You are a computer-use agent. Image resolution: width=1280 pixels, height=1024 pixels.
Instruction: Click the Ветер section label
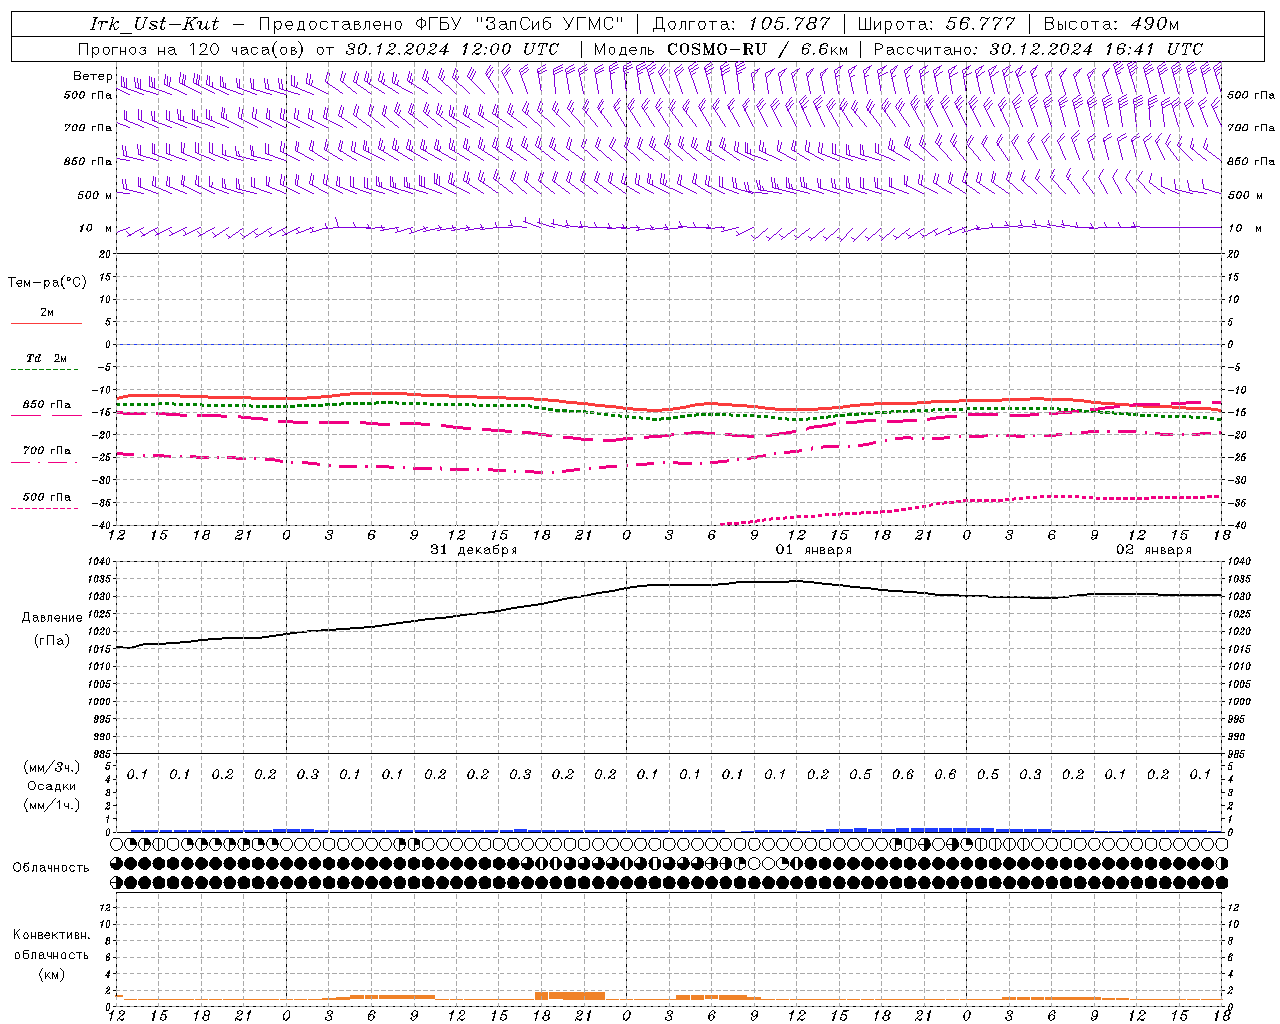click(x=92, y=76)
